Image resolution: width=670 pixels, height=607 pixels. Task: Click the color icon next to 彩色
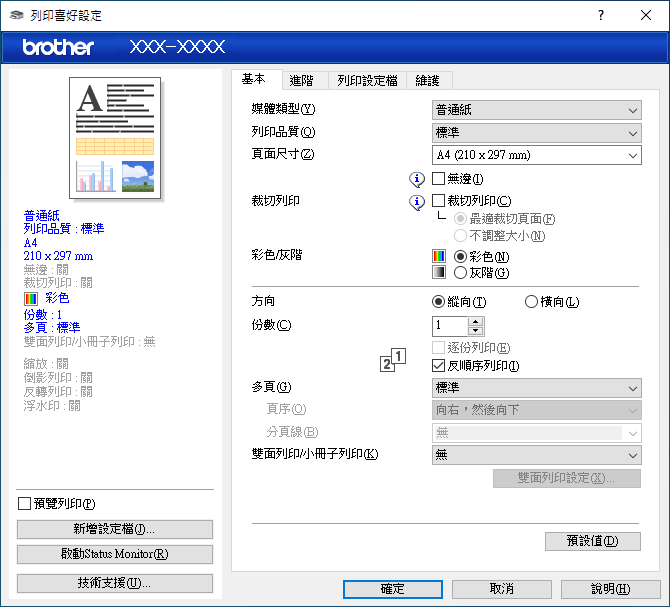point(438,256)
